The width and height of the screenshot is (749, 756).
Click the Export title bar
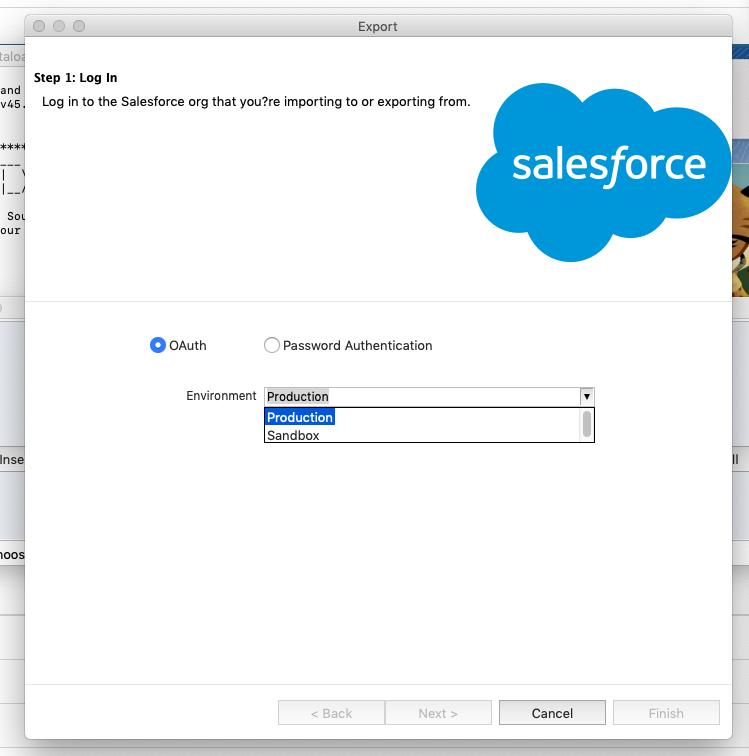coord(378,26)
